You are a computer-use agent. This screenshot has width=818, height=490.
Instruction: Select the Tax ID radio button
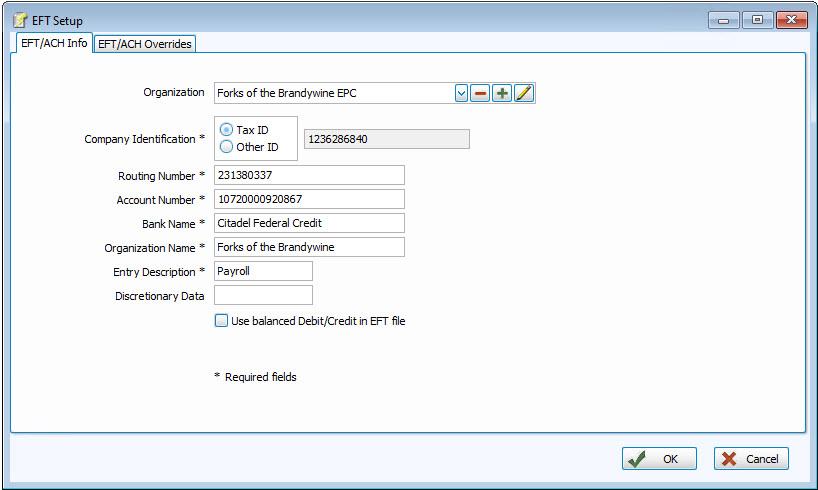point(226,129)
